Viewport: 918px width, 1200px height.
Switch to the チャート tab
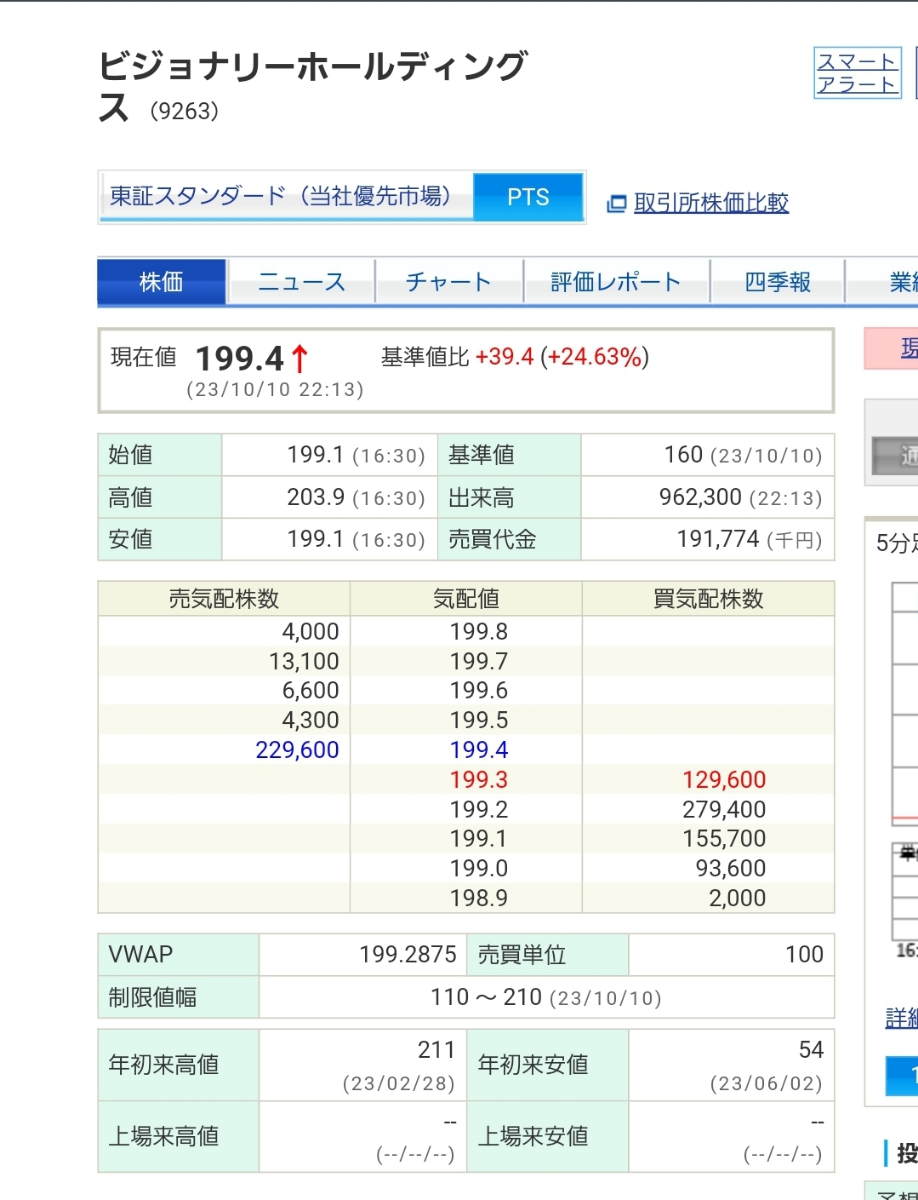449,282
